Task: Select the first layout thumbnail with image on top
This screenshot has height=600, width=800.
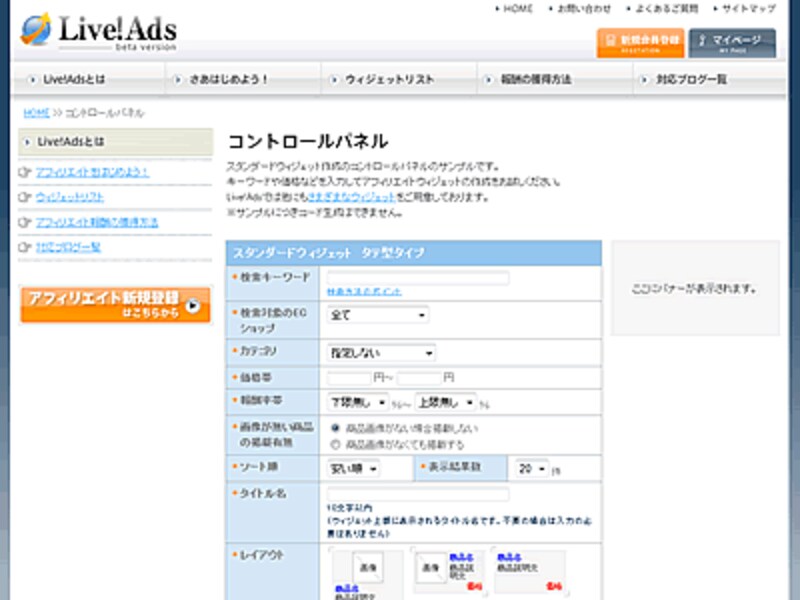Action: (x=366, y=572)
